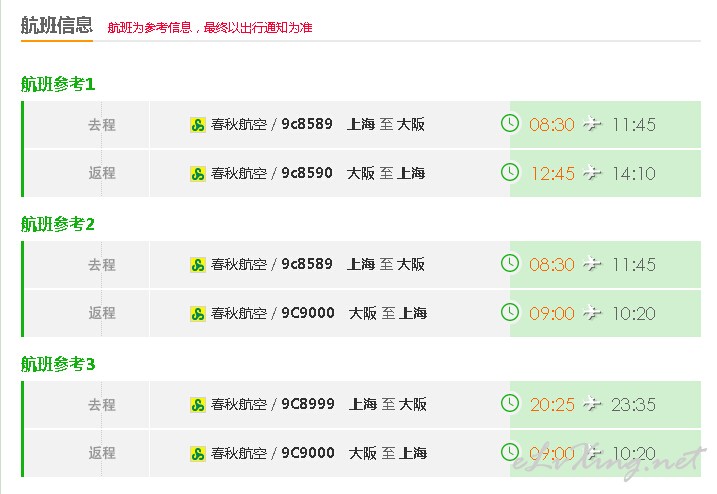Click clock icon next to 12:45 departure

tap(510, 173)
